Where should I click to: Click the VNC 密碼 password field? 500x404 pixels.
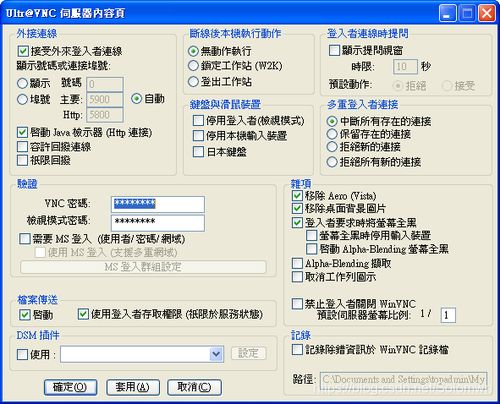click(x=158, y=204)
